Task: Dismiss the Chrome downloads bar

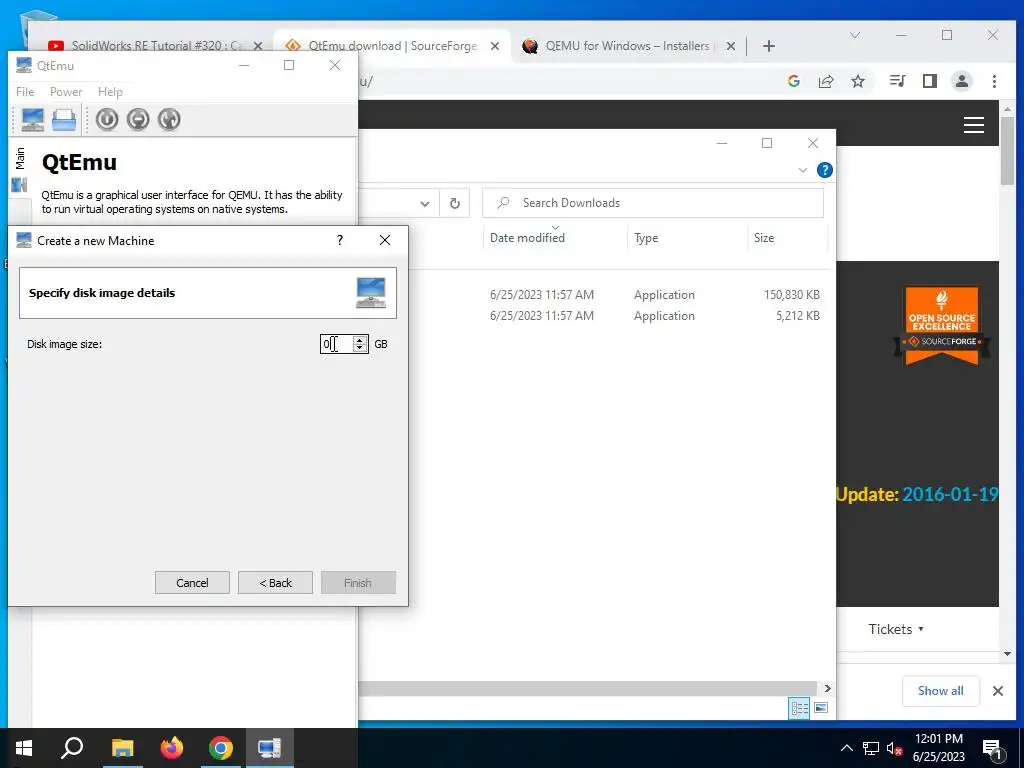Action: click(998, 691)
